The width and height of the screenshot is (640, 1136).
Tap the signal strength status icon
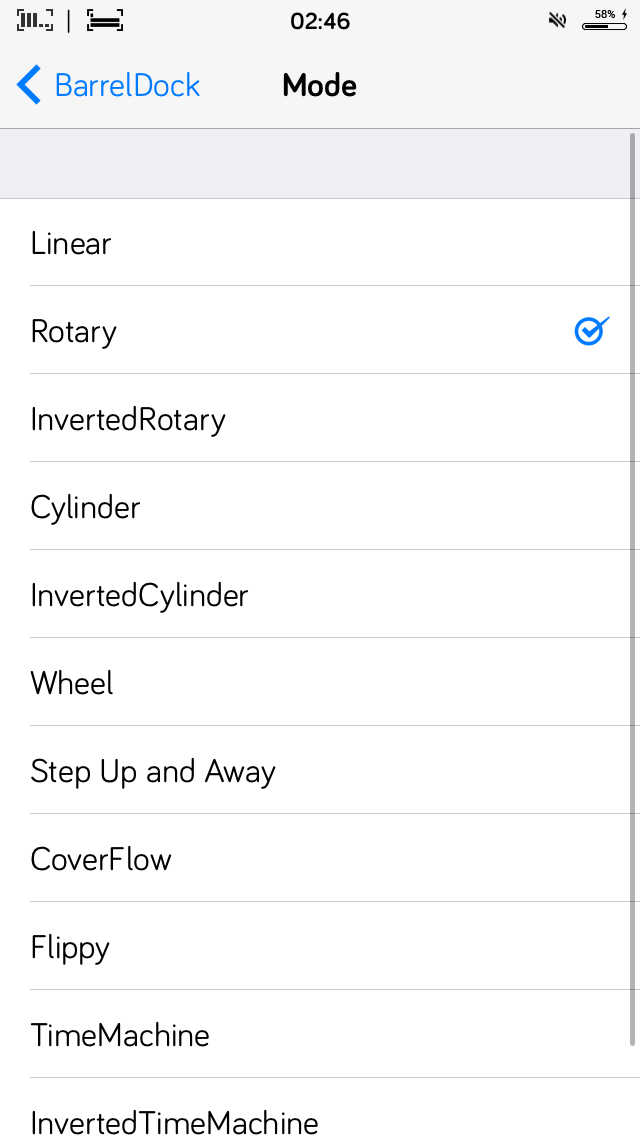coord(34,20)
